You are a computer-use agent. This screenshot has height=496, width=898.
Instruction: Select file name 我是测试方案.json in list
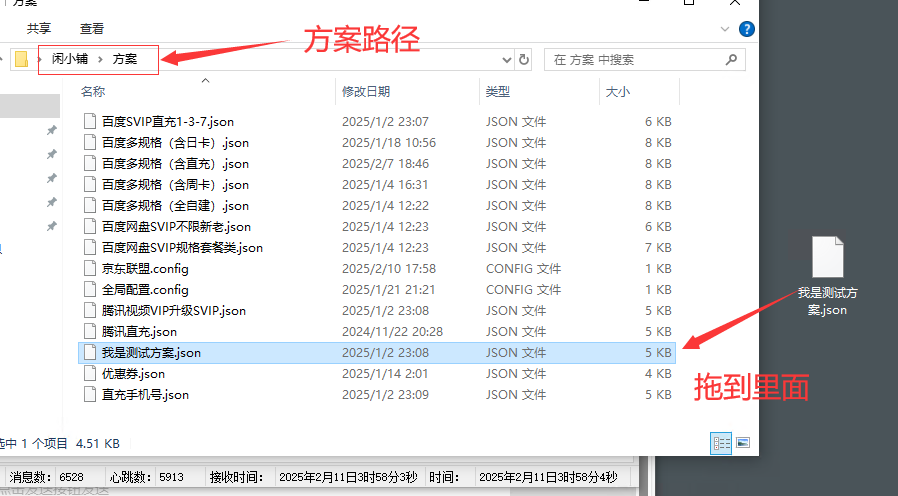pos(151,353)
